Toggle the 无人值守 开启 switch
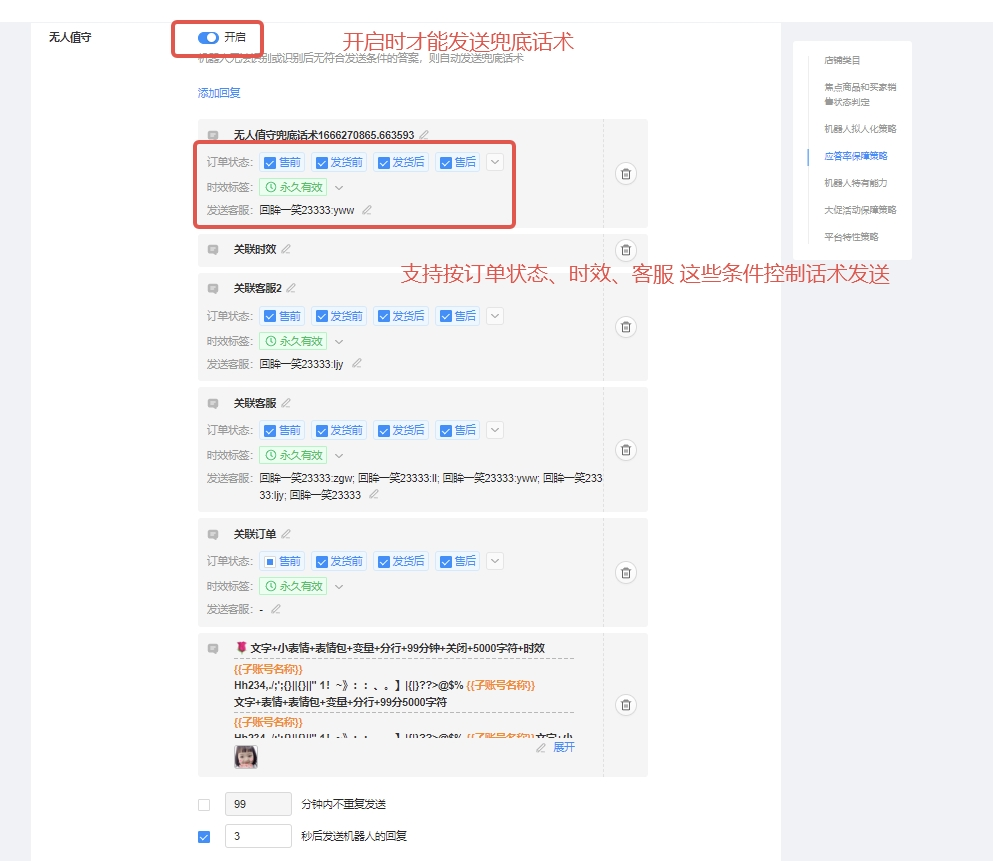993x861 pixels. [x=208, y=38]
